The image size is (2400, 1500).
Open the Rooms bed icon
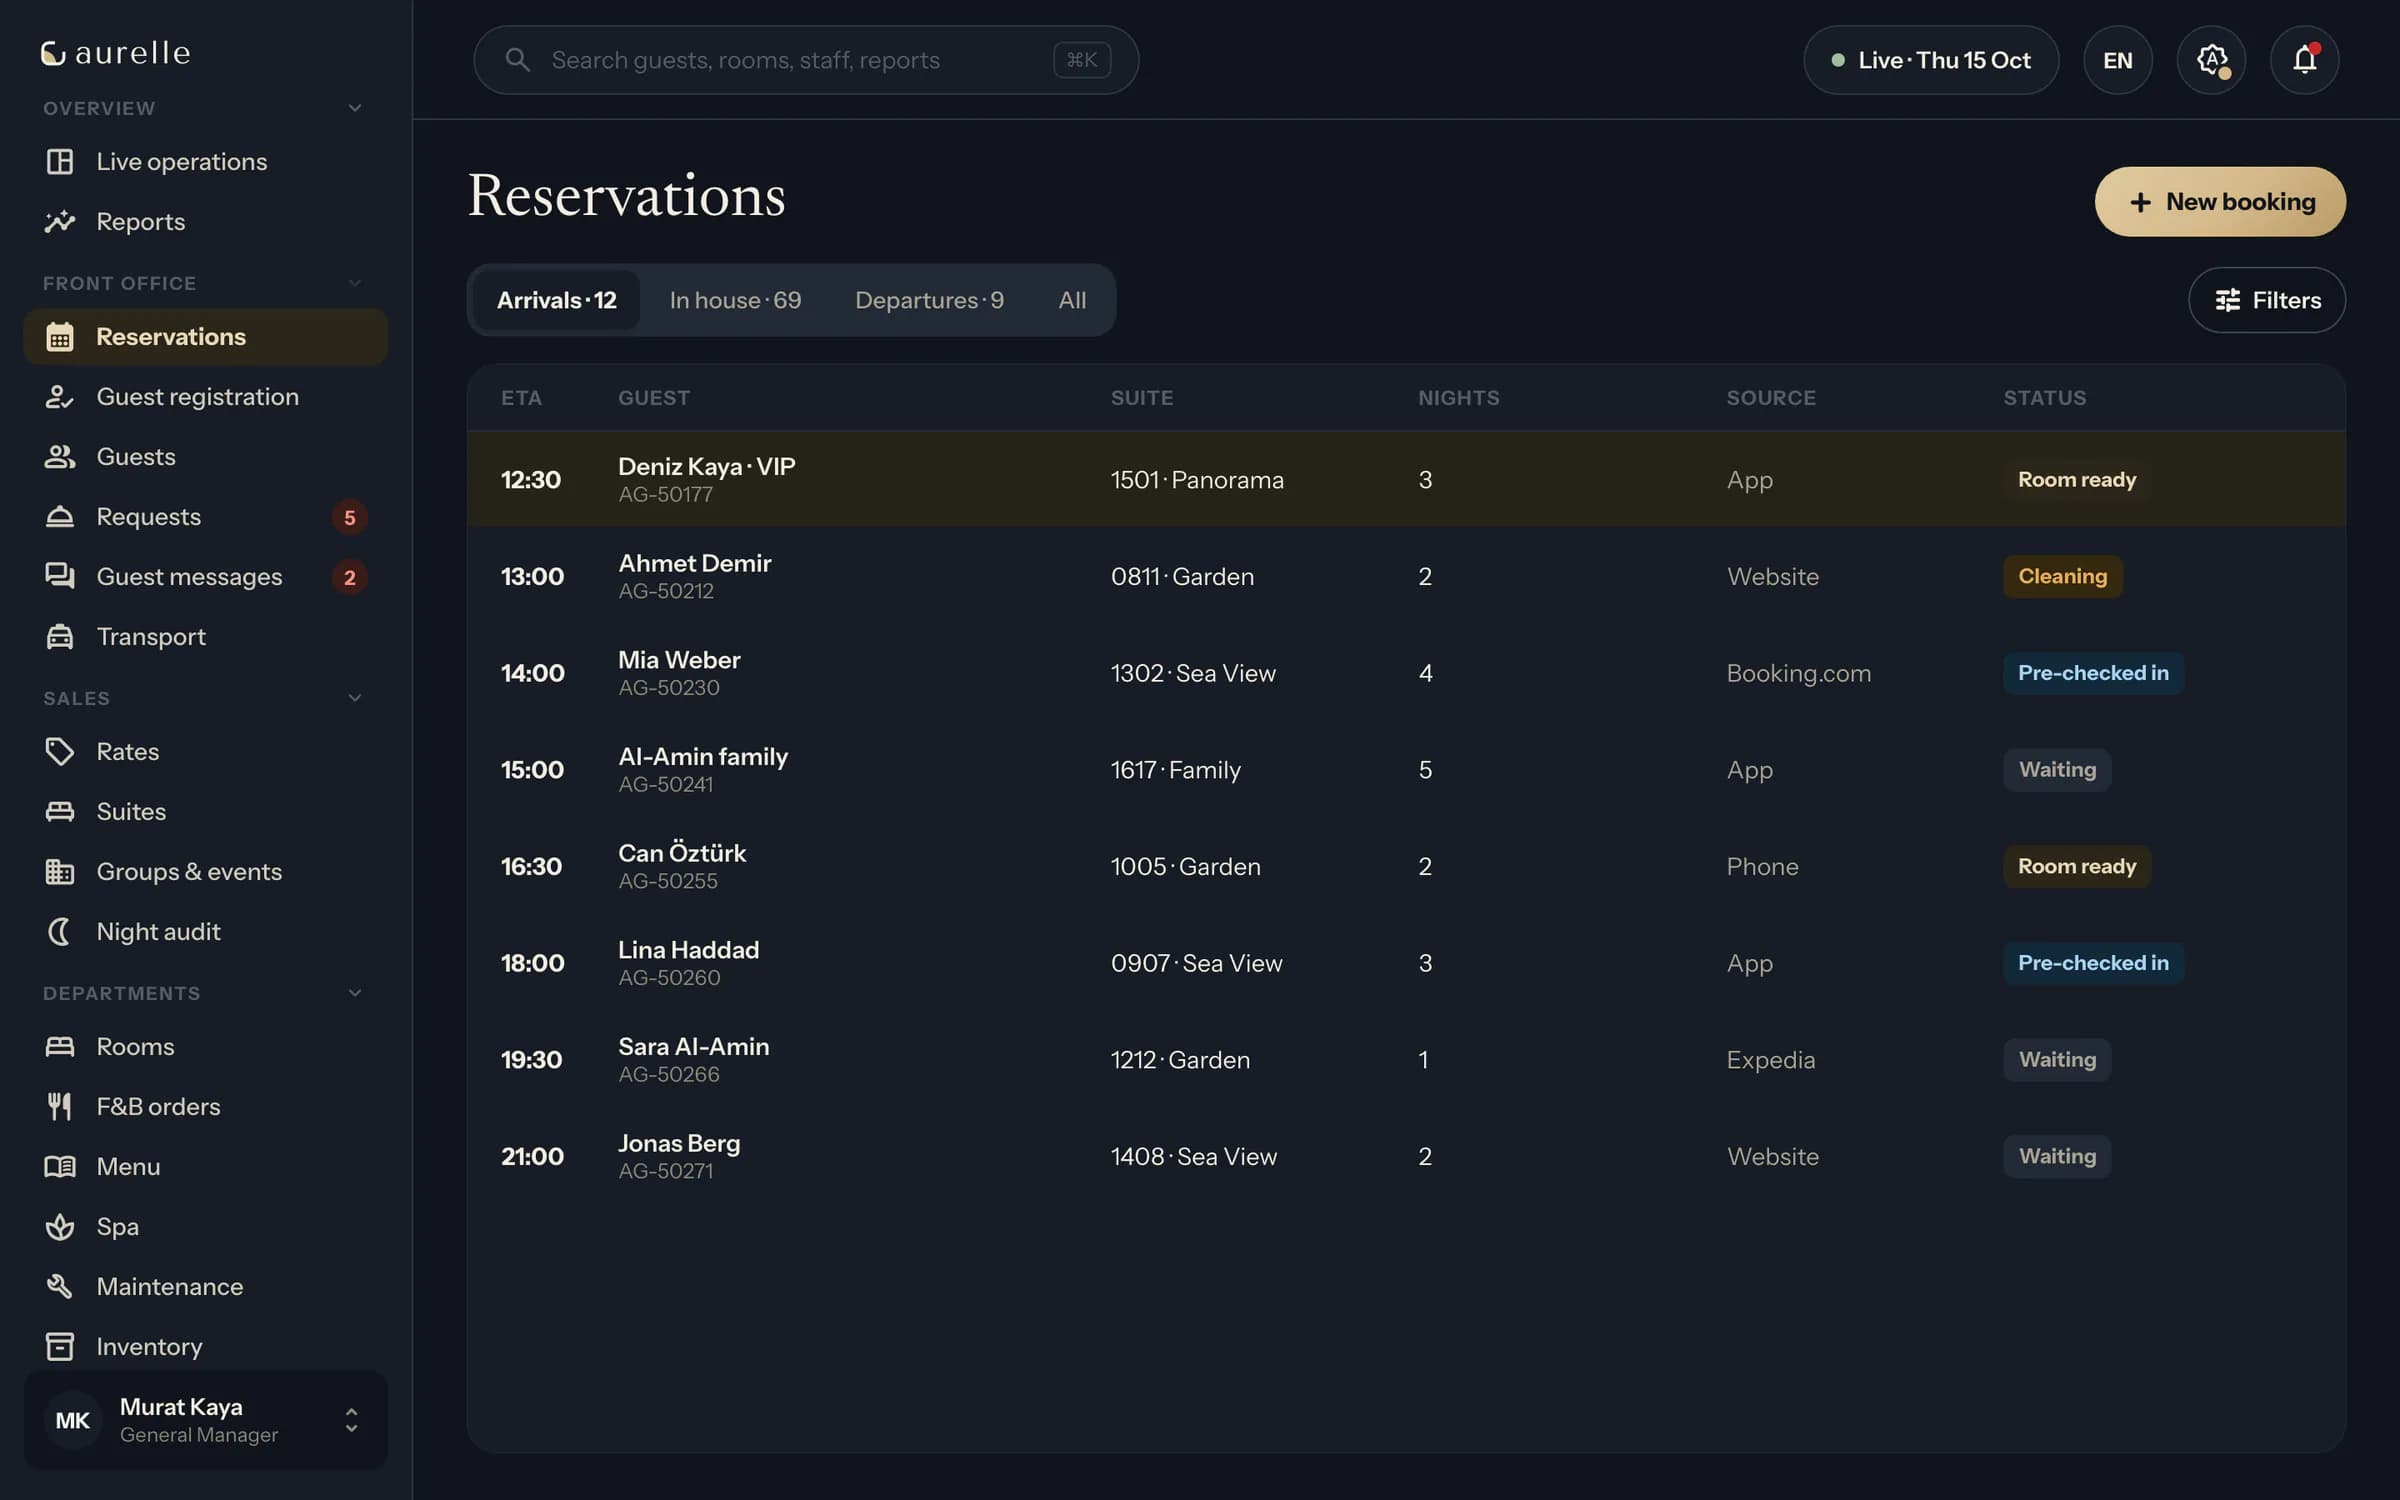pos(60,1046)
